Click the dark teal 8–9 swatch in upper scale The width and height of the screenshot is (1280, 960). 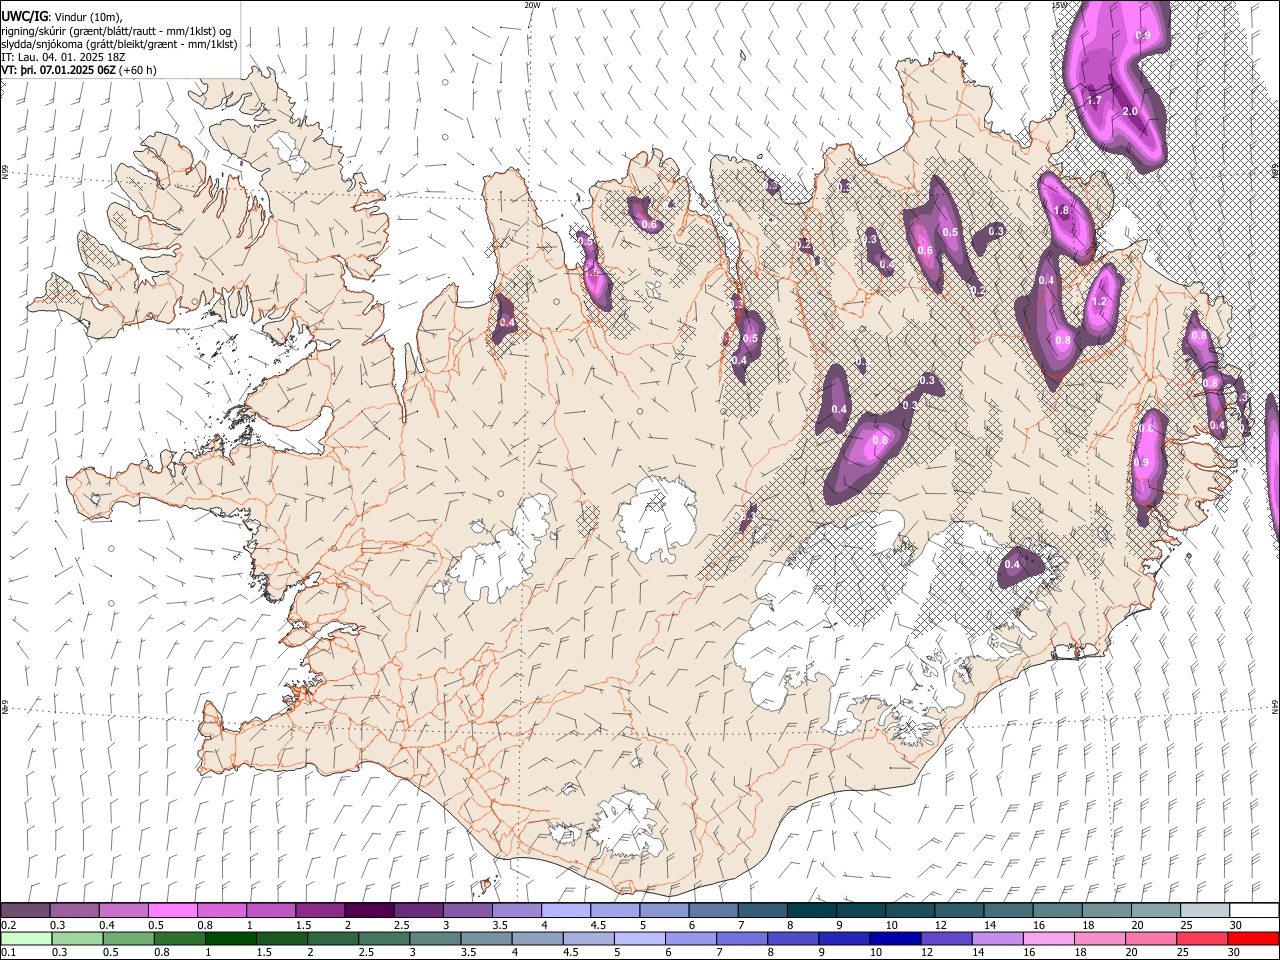tap(810, 911)
